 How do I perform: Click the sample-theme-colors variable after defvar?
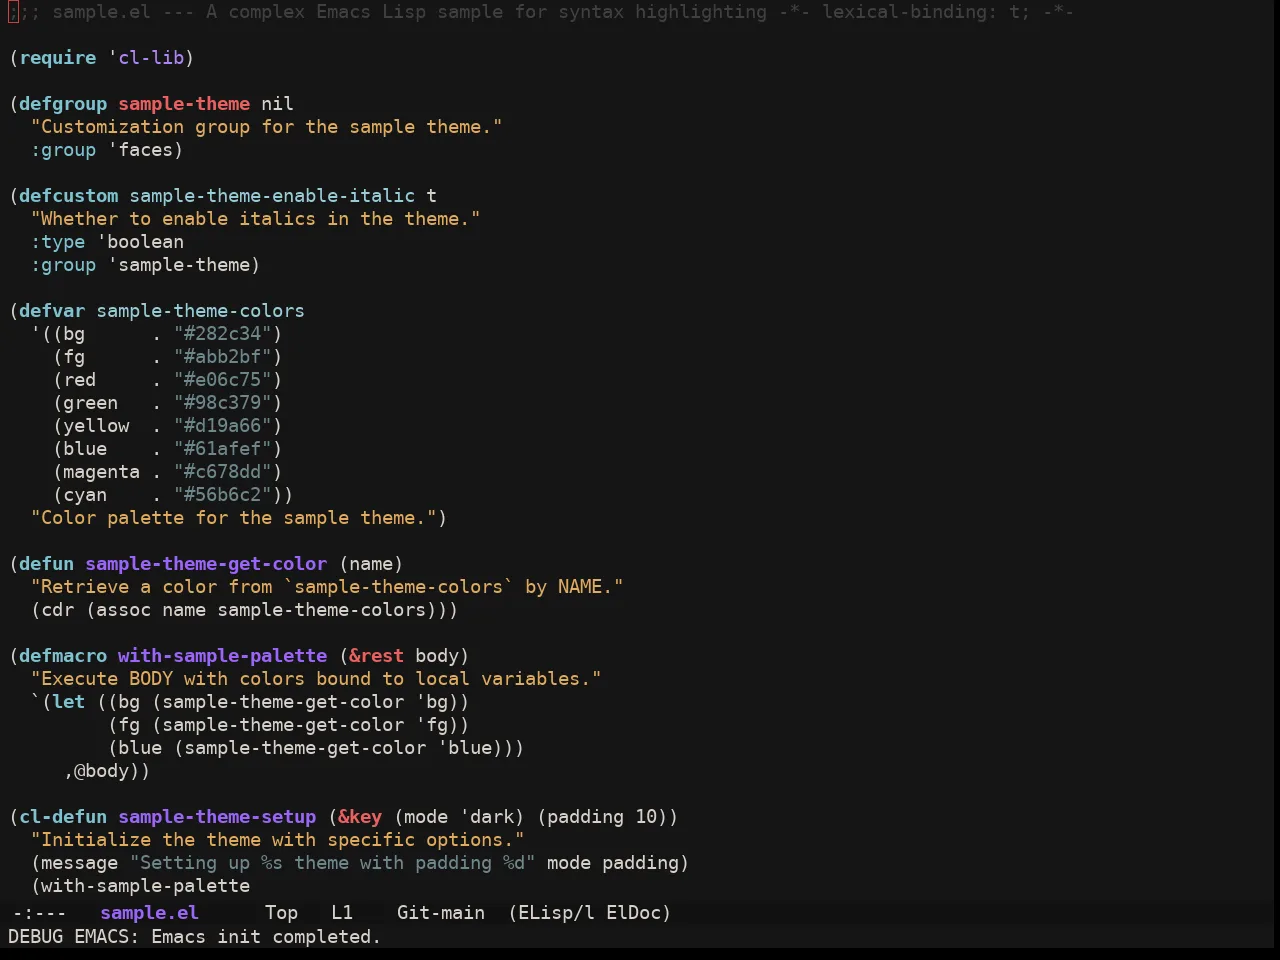point(200,311)
